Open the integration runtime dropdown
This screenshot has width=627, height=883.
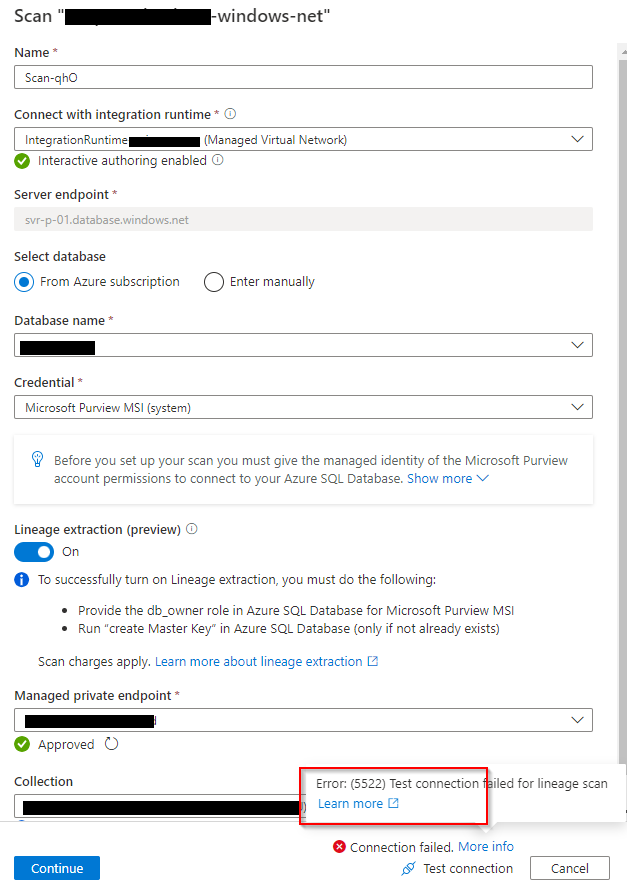(x=303, y=139)
